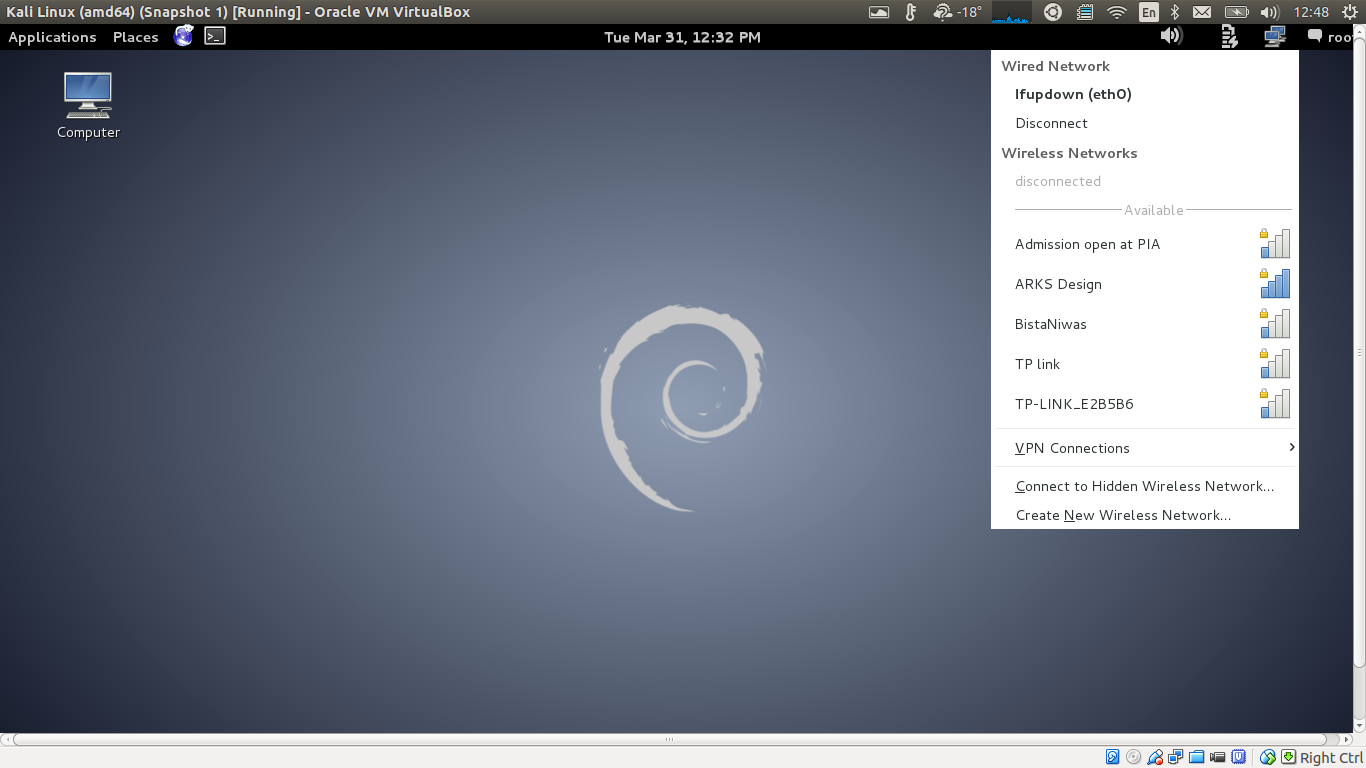Viewport: 1366px width, 768px height.
Task: Click the VirtualBox optical disc status icon
Action: tap(1133, 757)
